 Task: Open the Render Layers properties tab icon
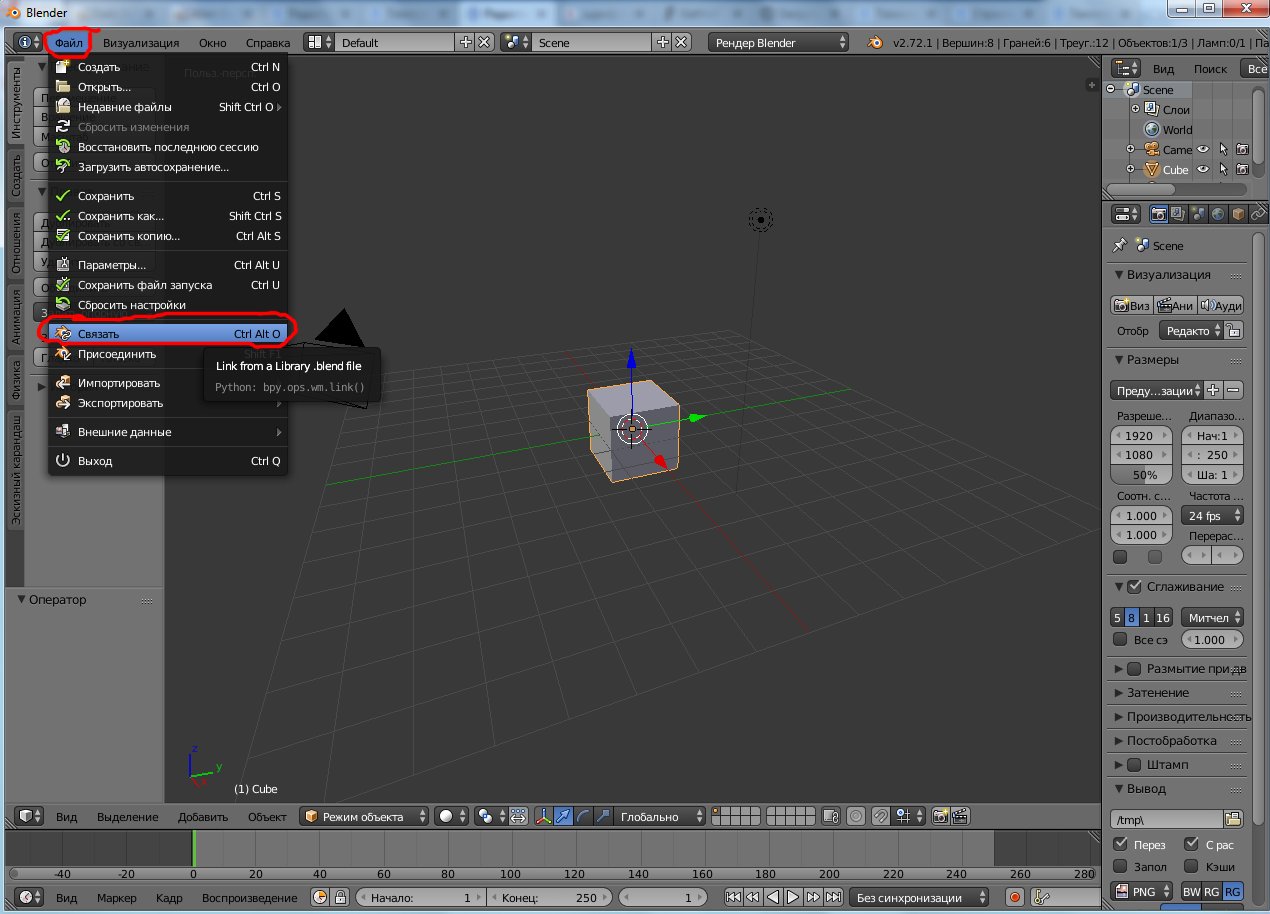(x=1177, y=213)
